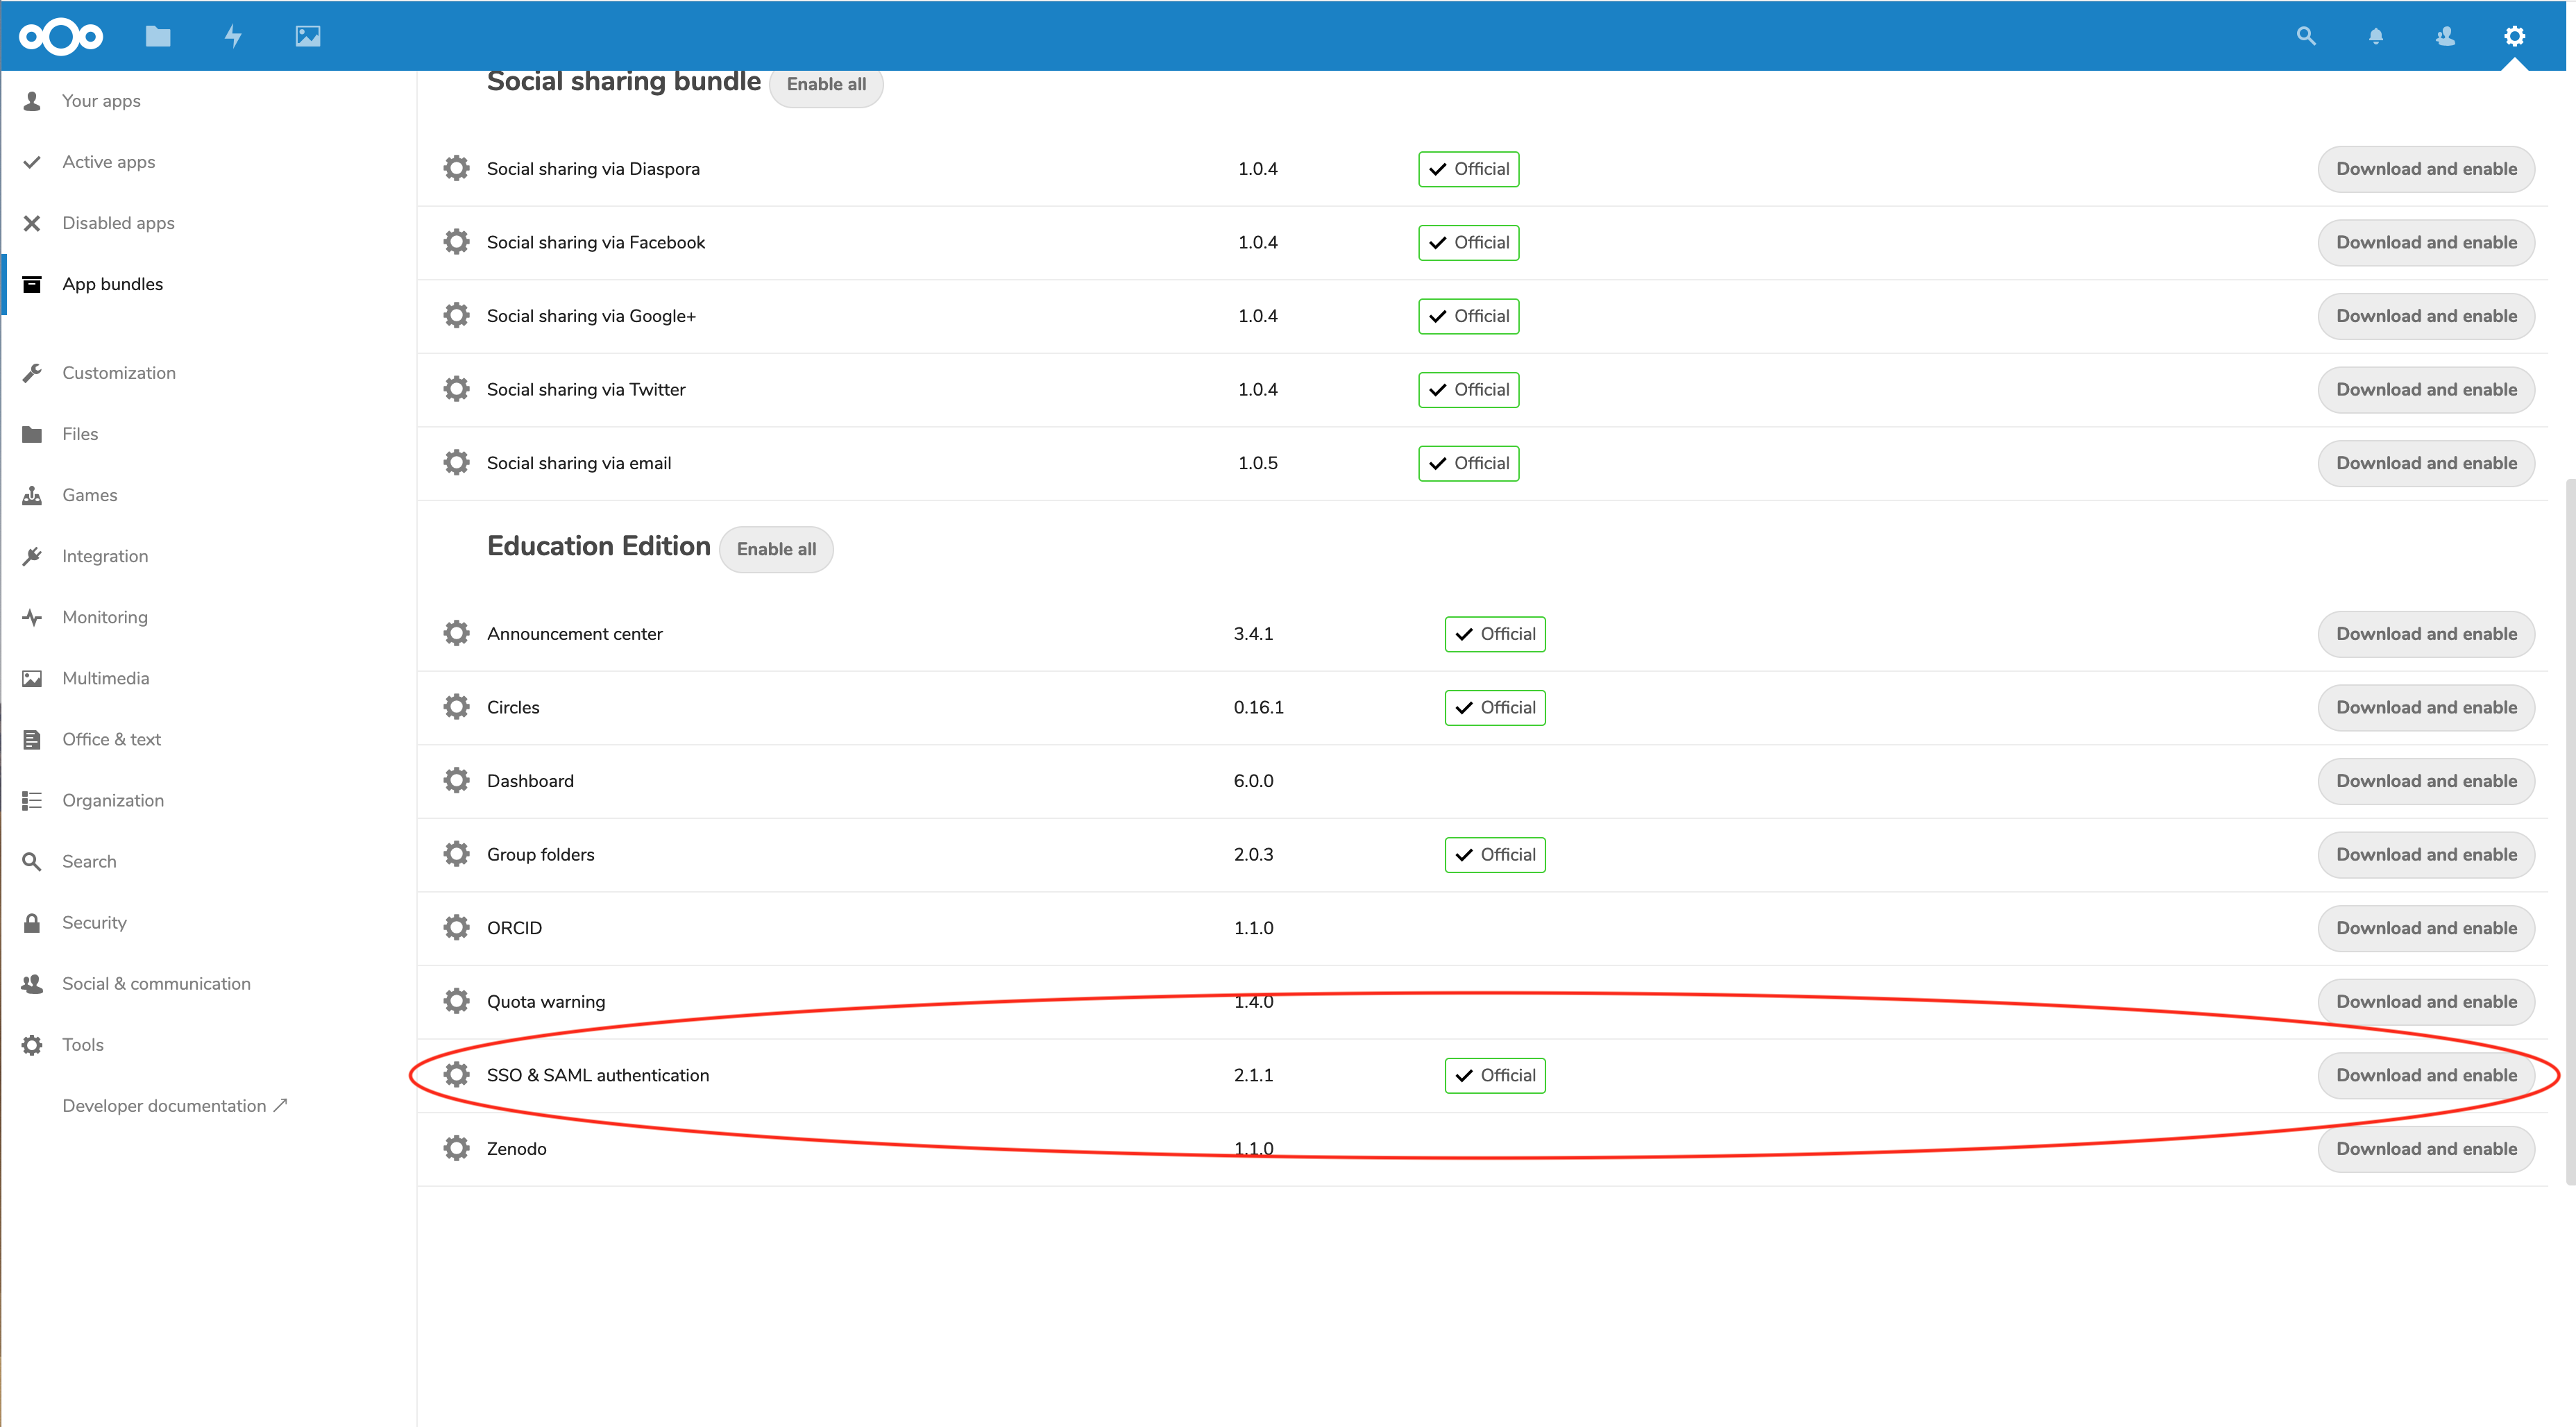Click the gear beside Announcement center
This screenshot has height=1427, width=2576.
tap(457, 633)
